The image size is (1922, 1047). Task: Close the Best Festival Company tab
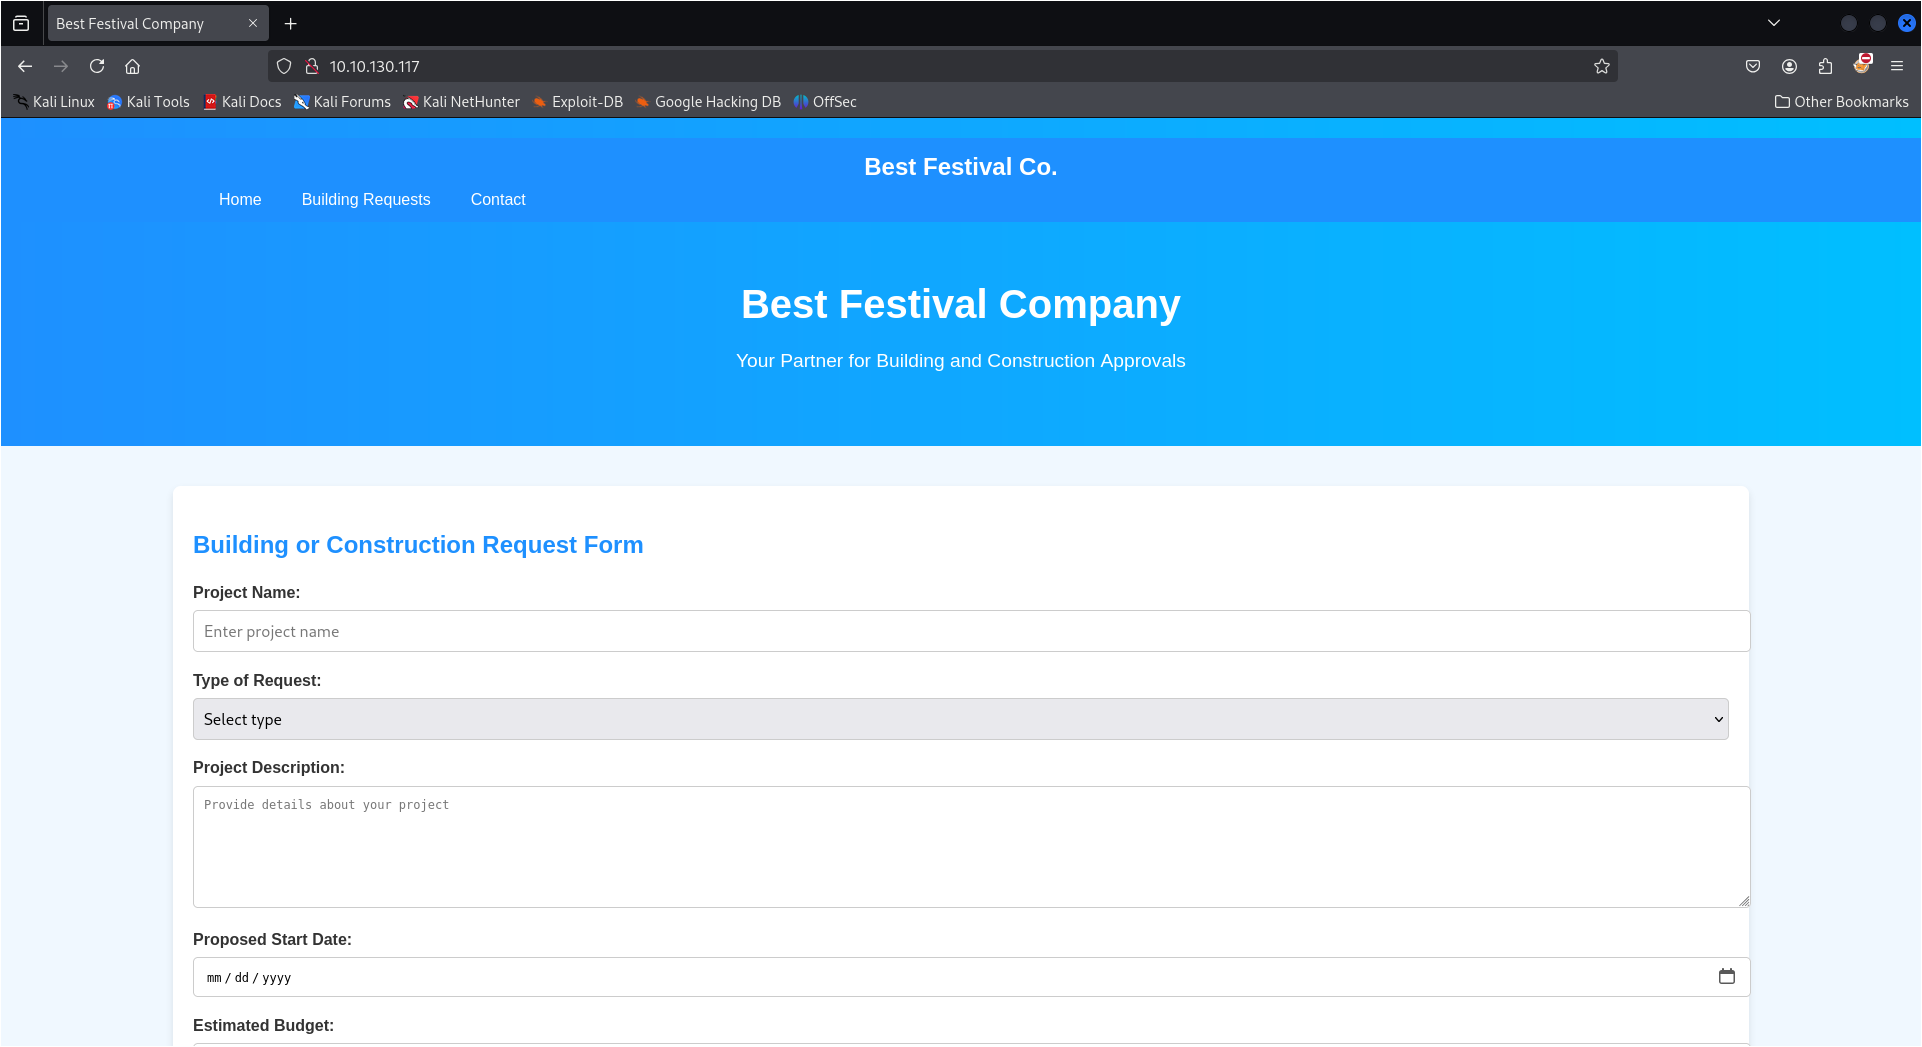click(253, 23)
